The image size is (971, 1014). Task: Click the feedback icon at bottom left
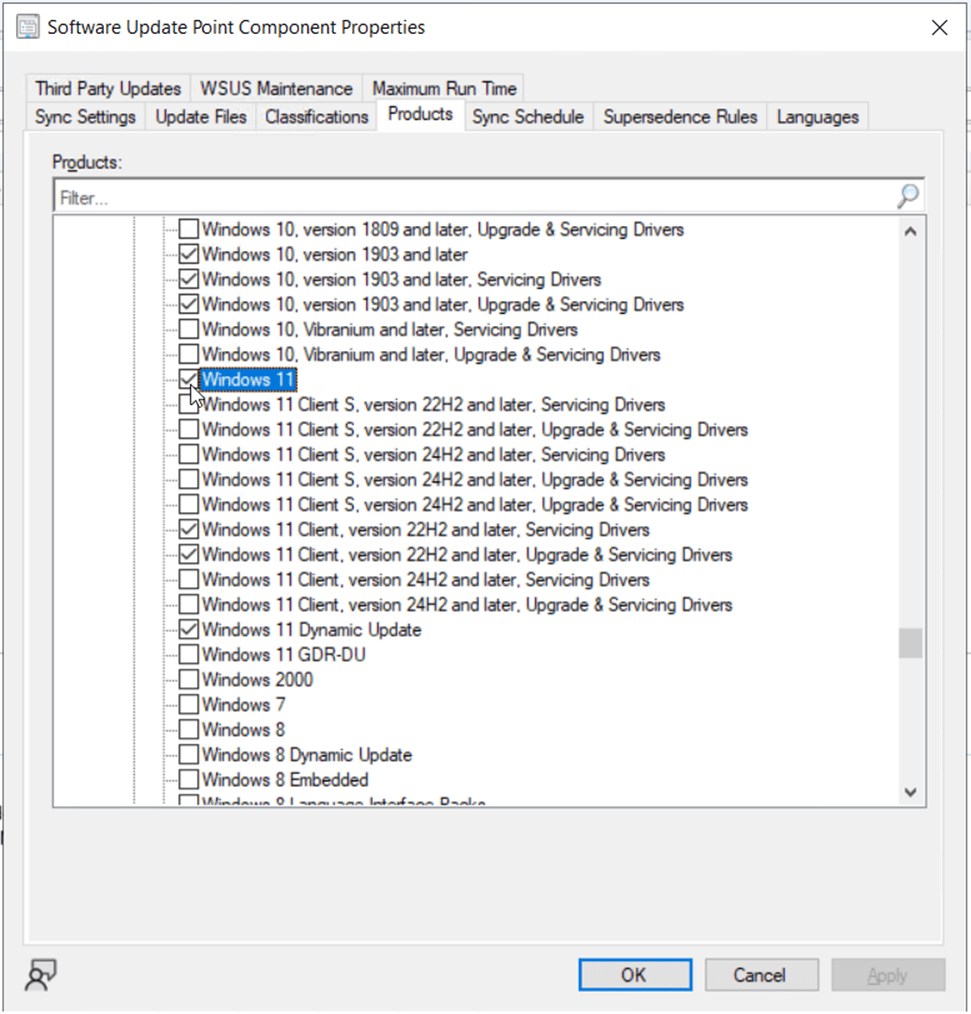[x=41, y=974]
